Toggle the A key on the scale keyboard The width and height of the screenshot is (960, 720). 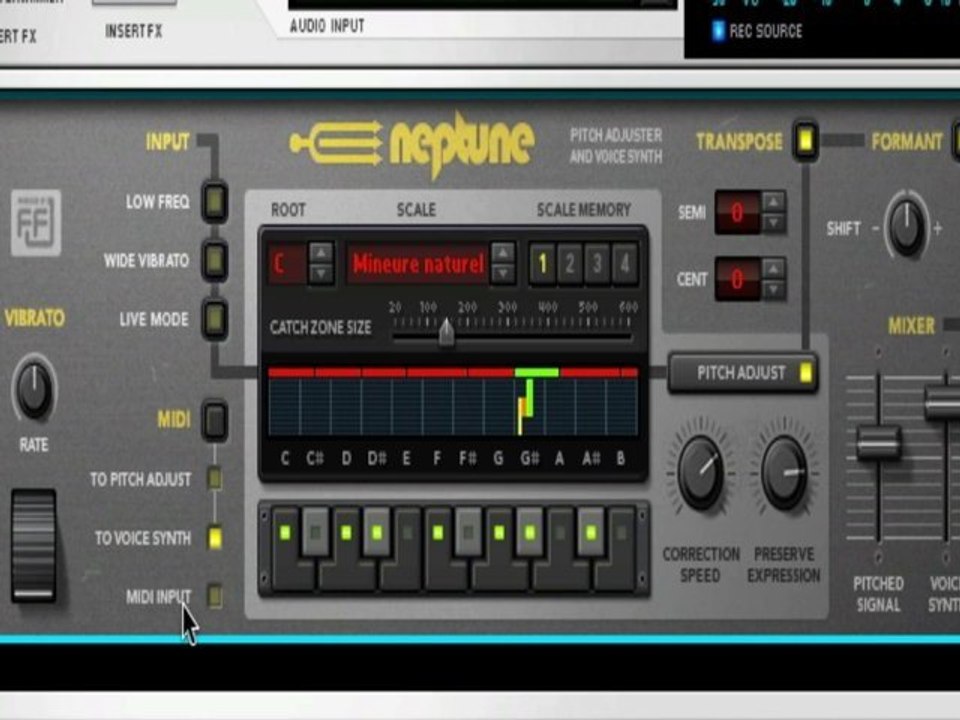[560, 549]
